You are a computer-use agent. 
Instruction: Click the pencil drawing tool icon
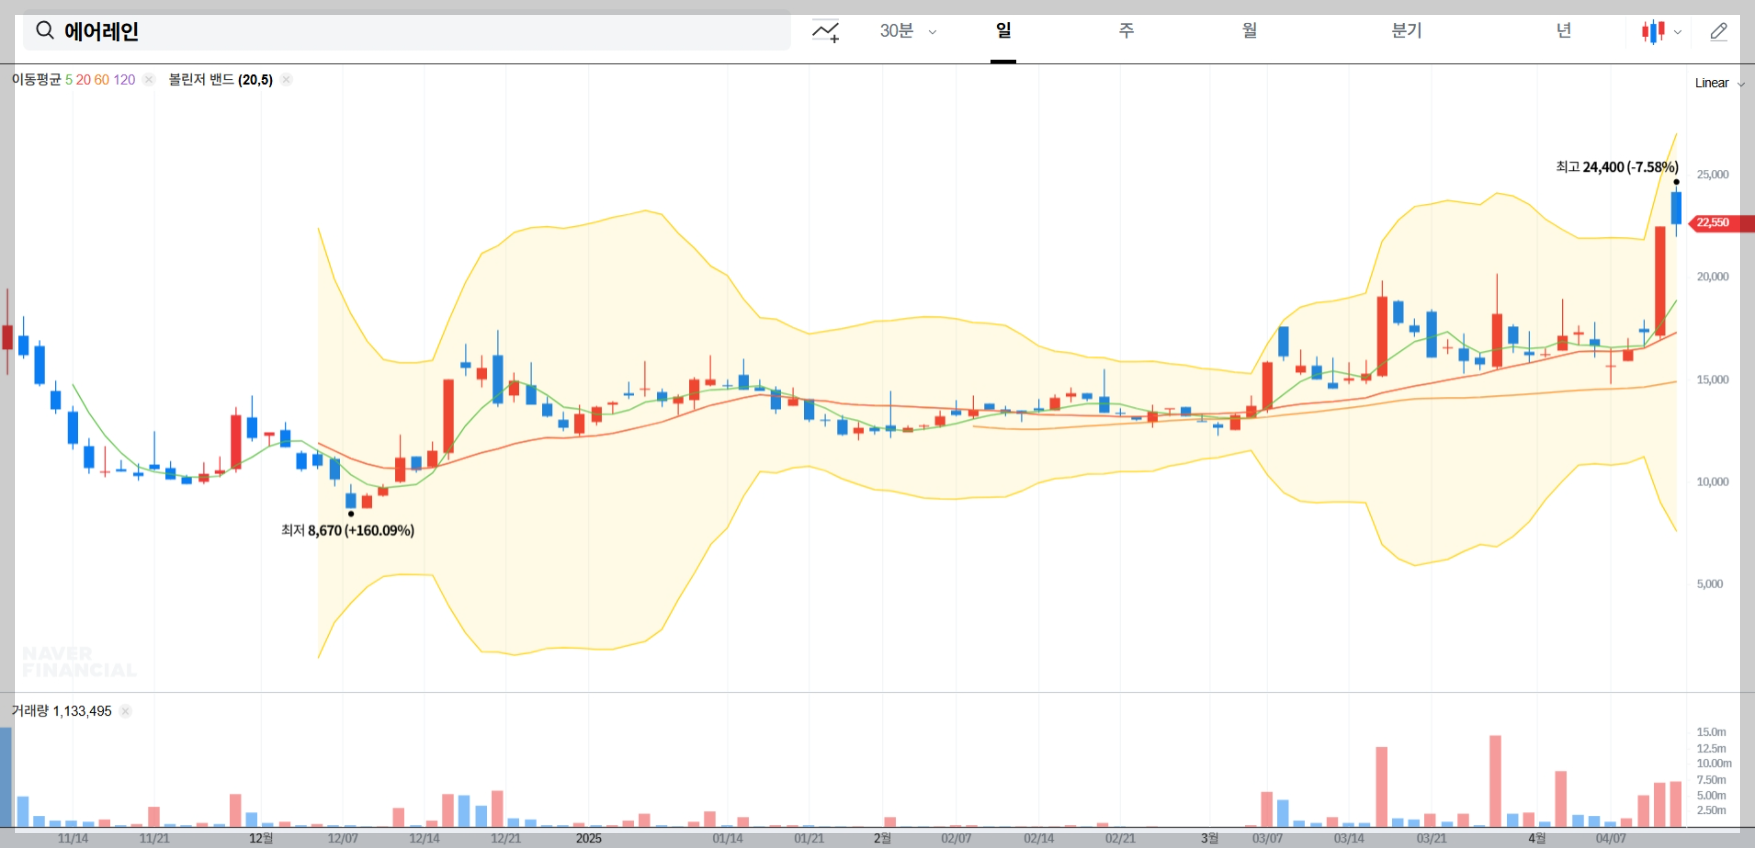click(1718, 31)
